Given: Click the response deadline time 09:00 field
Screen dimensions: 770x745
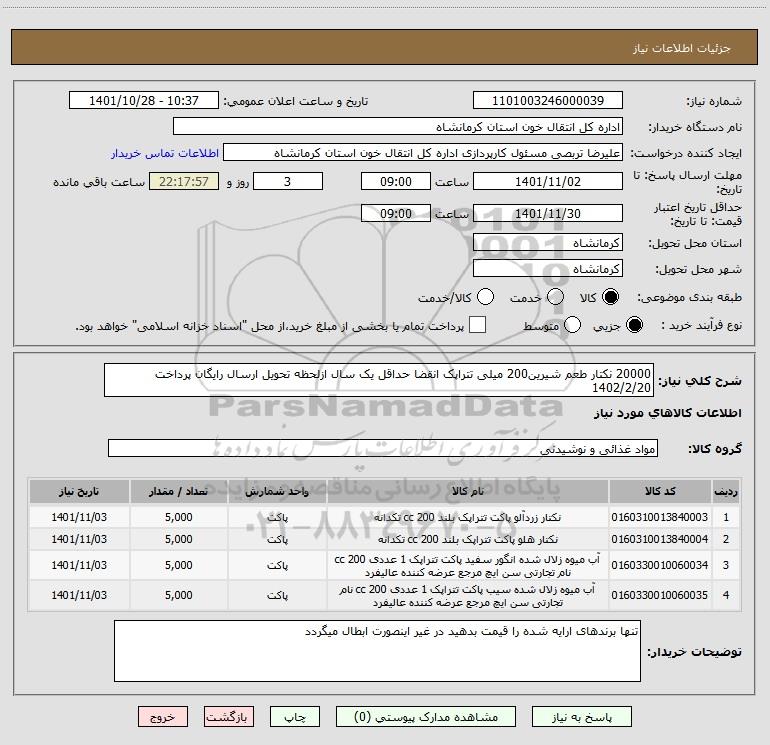Looking at the screenshot, I should [396, 181].
